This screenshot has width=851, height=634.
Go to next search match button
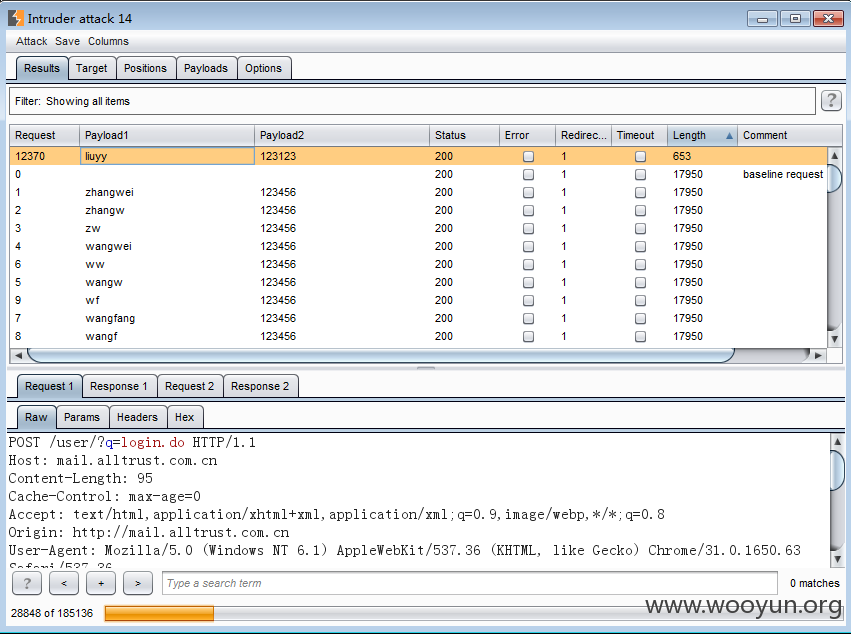138,584
